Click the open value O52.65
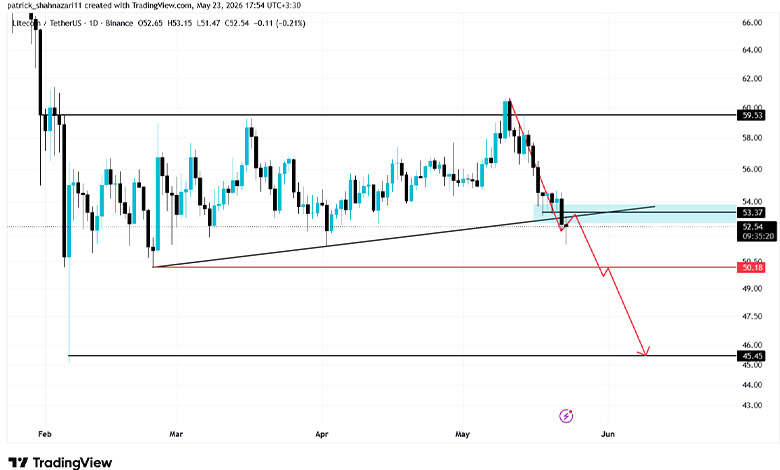 pyautogui.click(x=150, y=23)
